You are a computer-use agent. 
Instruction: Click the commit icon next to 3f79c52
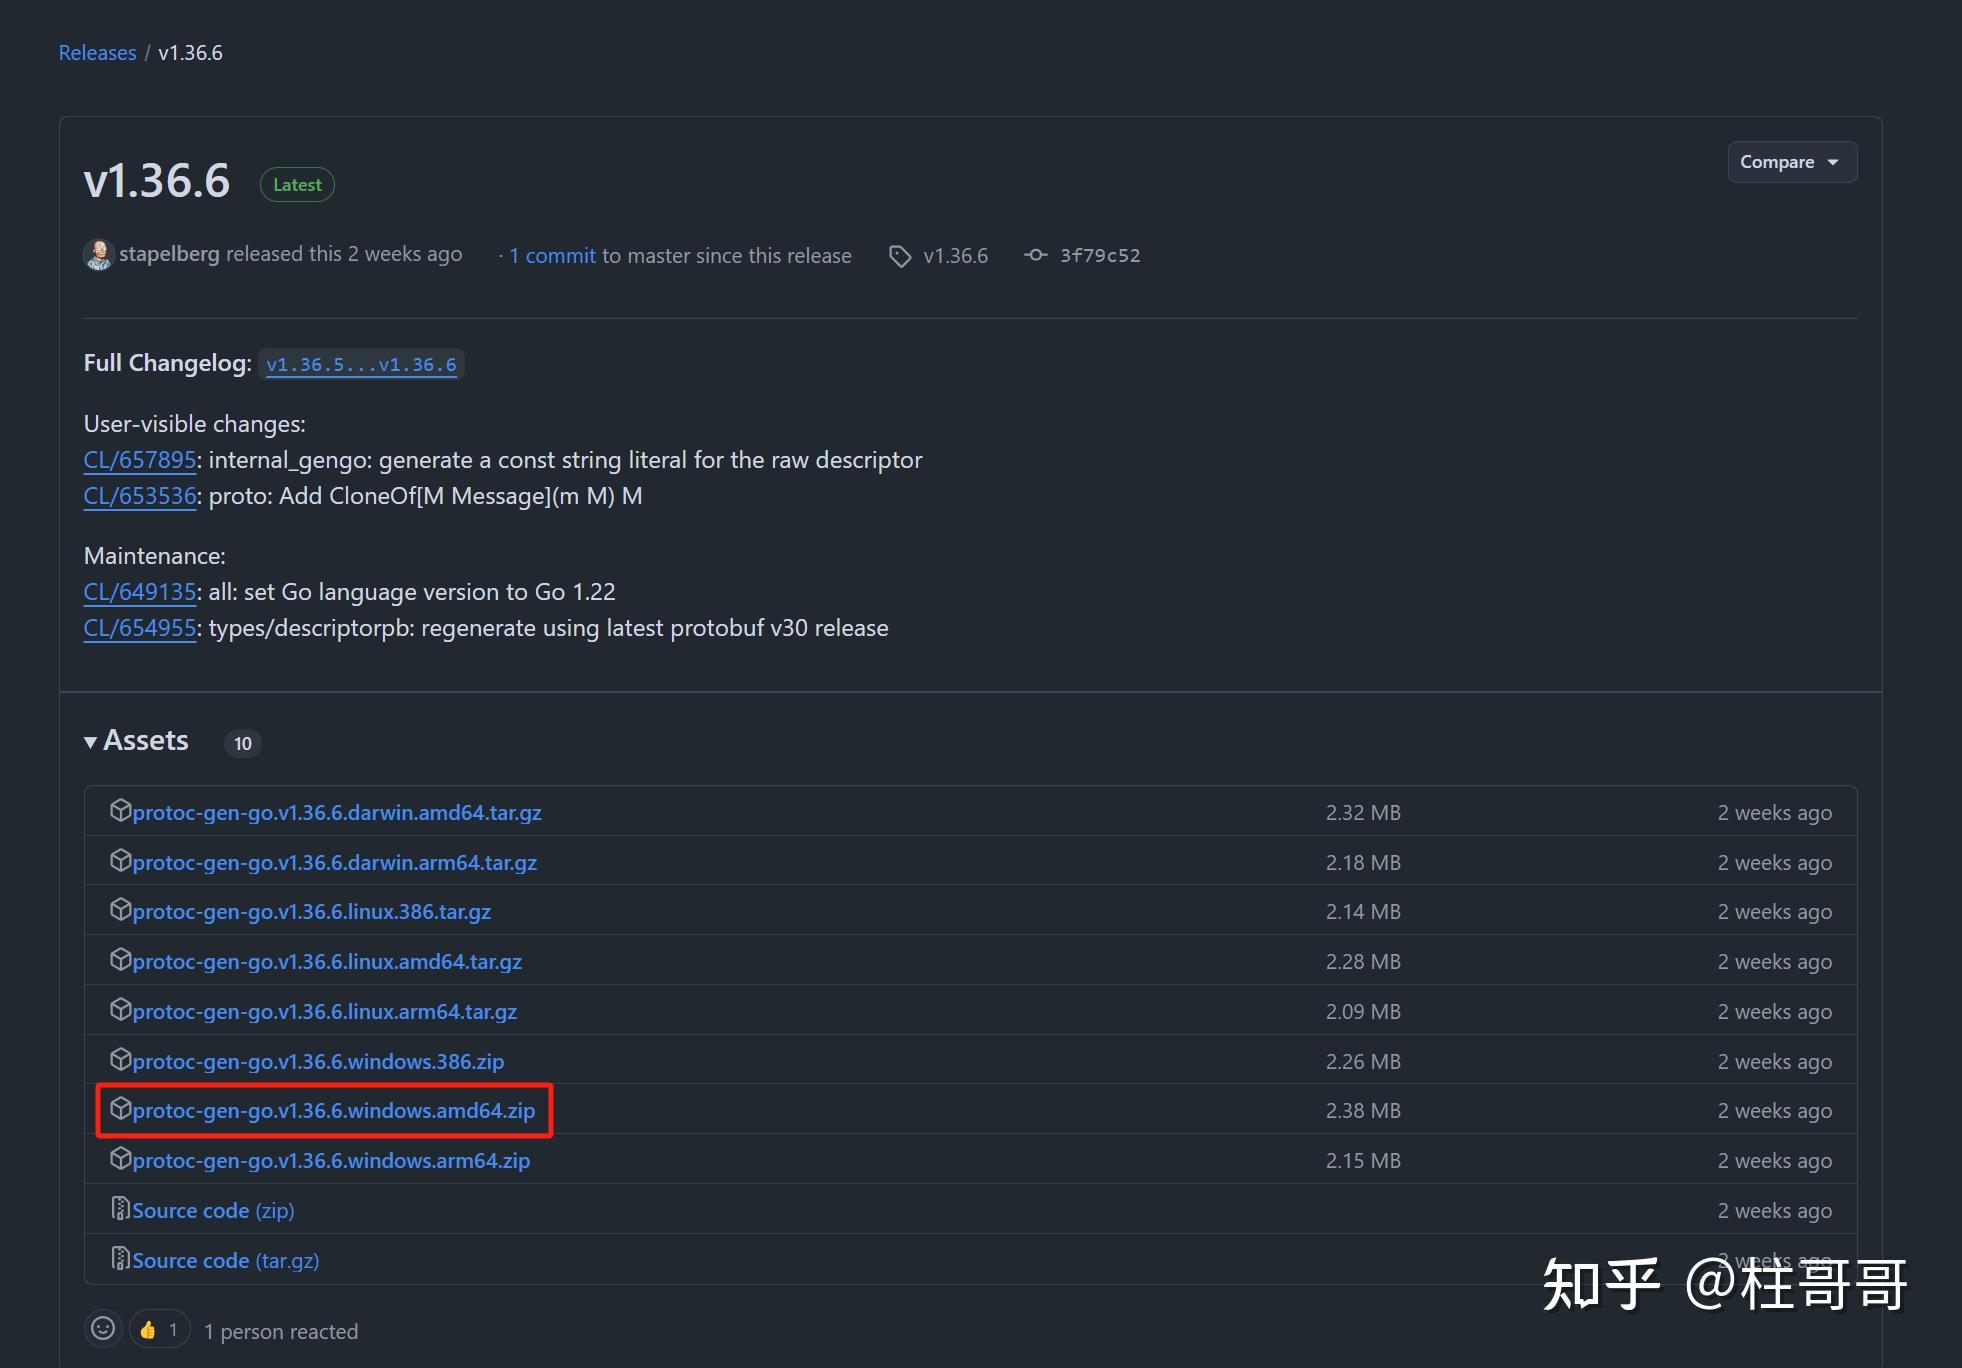(x=1035, y=255)
